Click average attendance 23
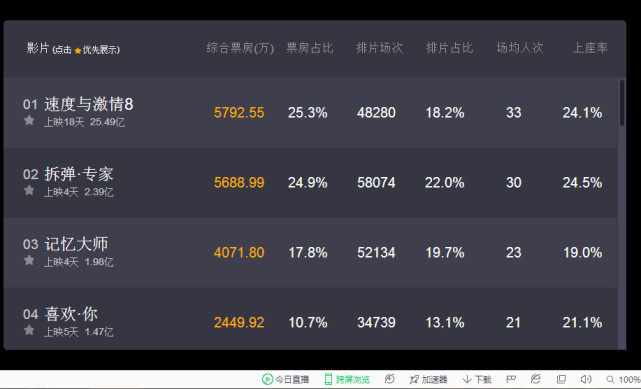 click(513, 252)
